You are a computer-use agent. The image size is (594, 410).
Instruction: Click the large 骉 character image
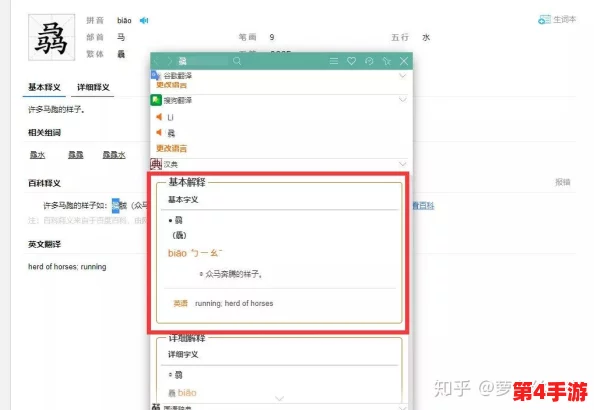coord(52,37)
